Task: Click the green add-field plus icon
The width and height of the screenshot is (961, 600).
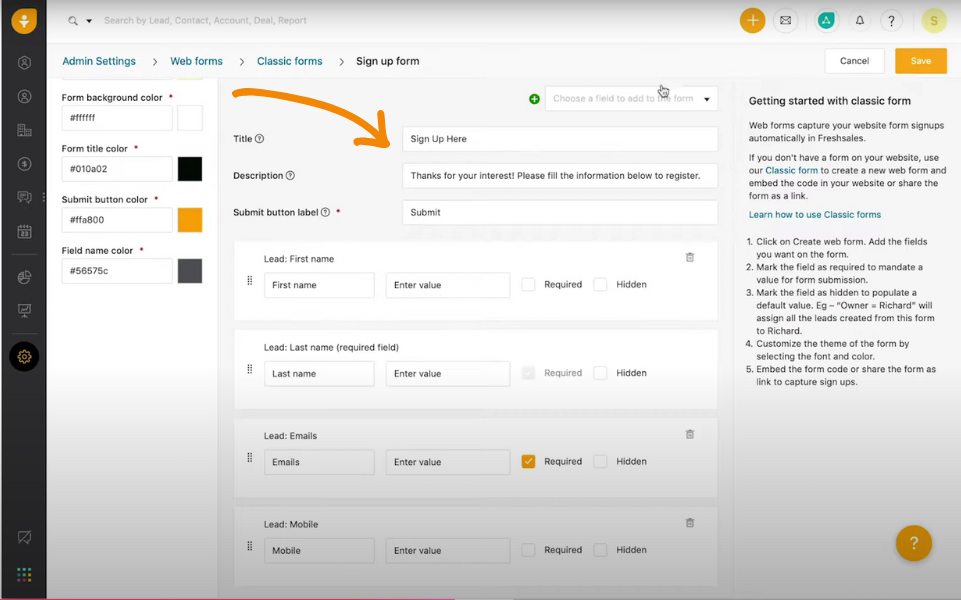Action: pos(534,99)
